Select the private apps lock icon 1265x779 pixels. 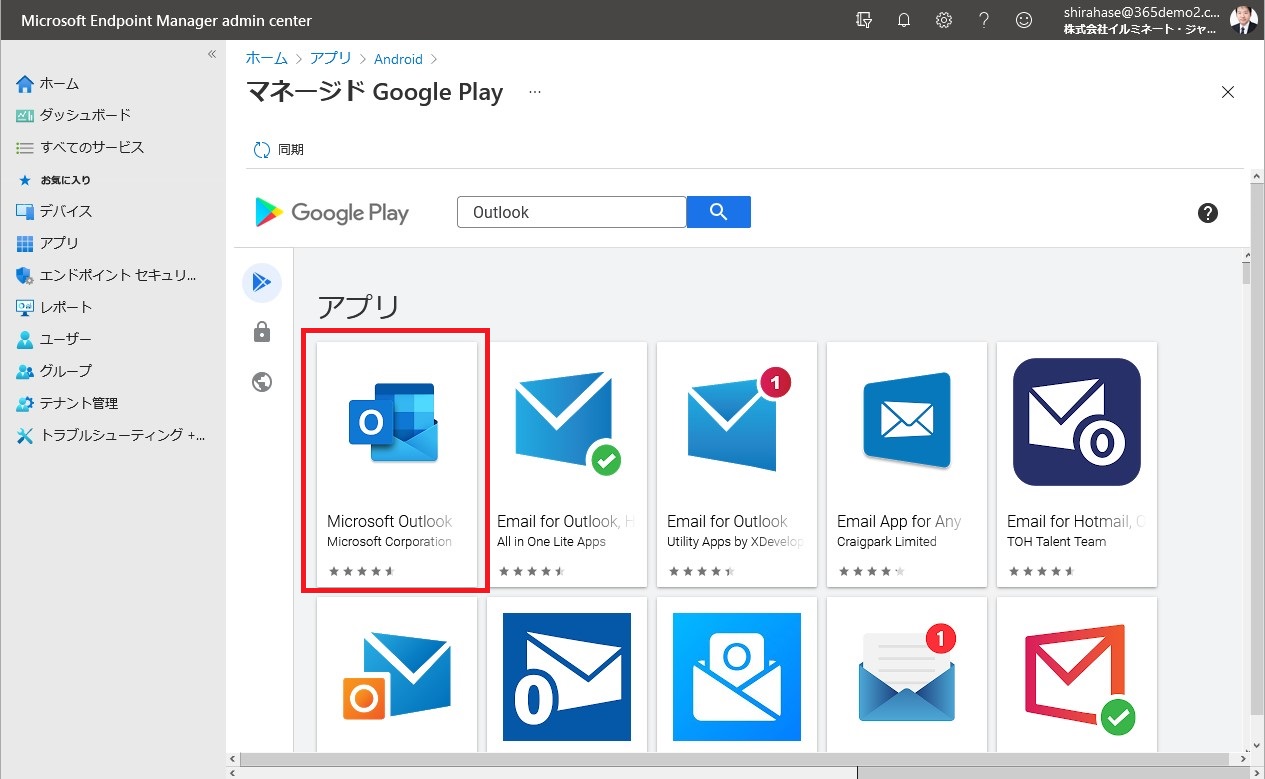point(262,332)
